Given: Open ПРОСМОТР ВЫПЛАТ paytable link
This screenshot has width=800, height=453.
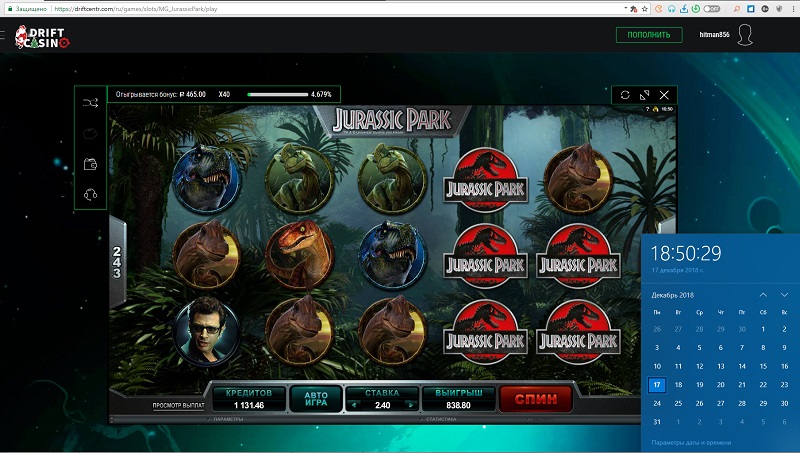Looking at the screenshot, I should coord(178,406).
